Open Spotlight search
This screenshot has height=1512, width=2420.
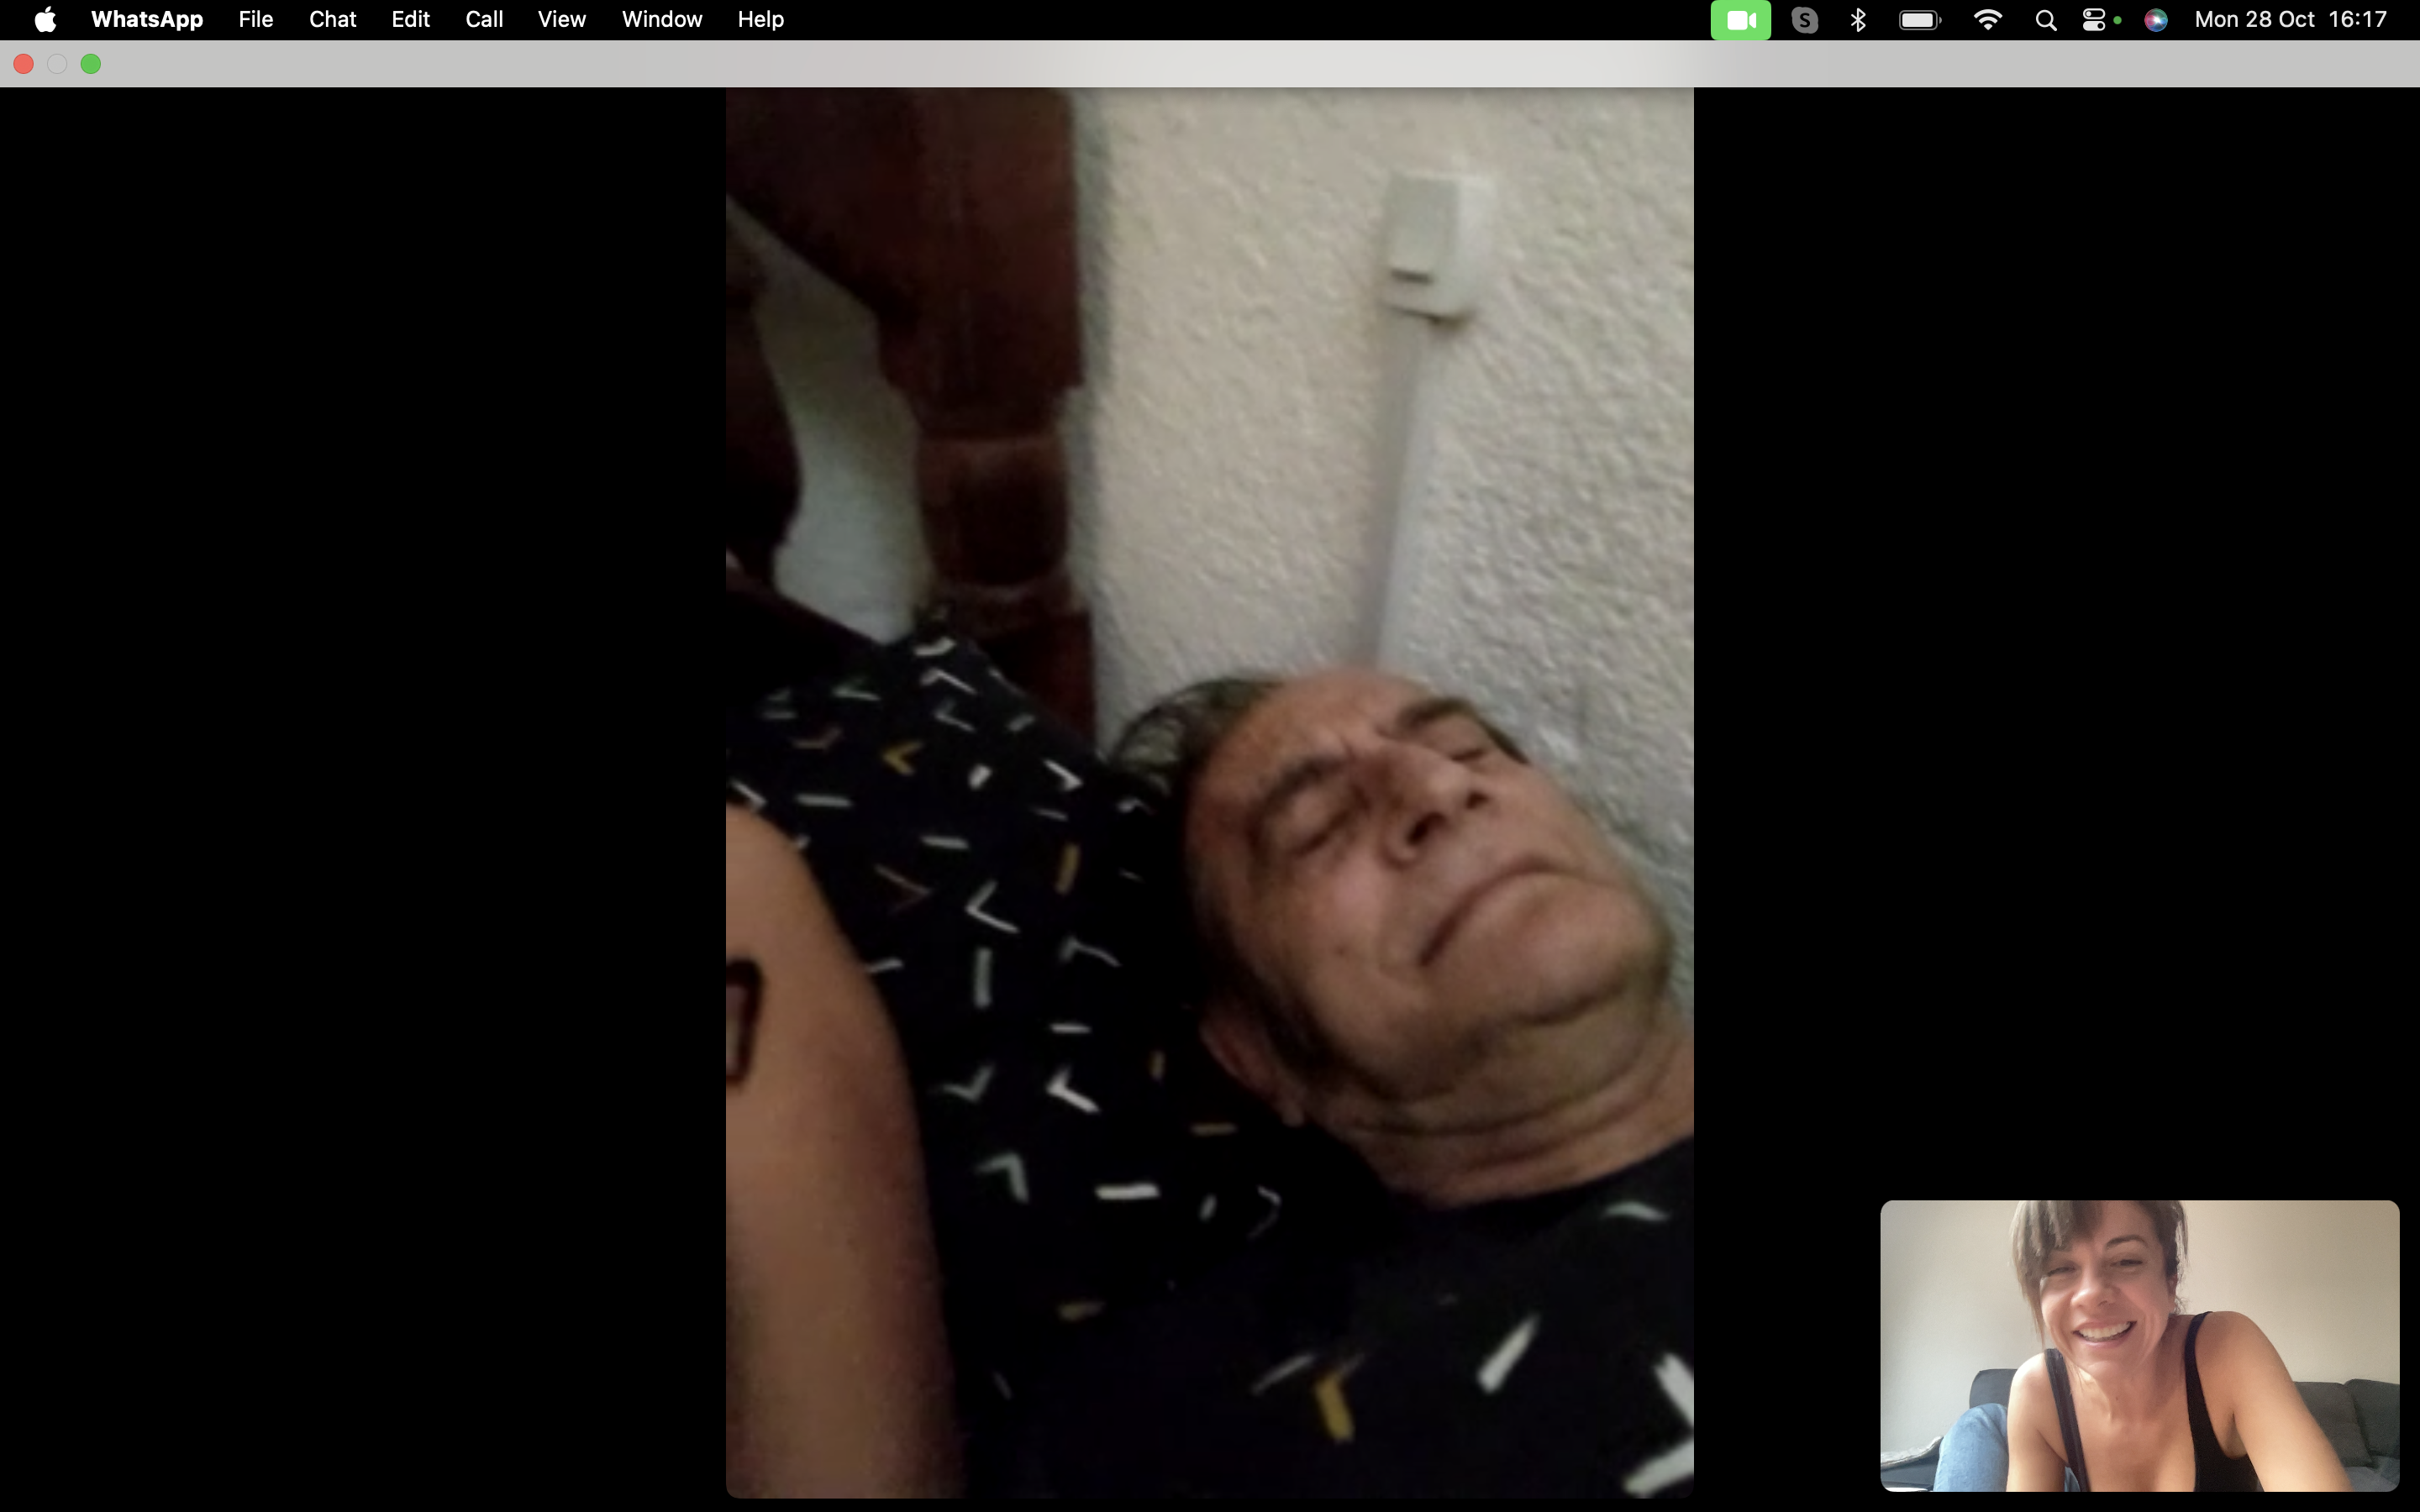[x=2045, y=20]
